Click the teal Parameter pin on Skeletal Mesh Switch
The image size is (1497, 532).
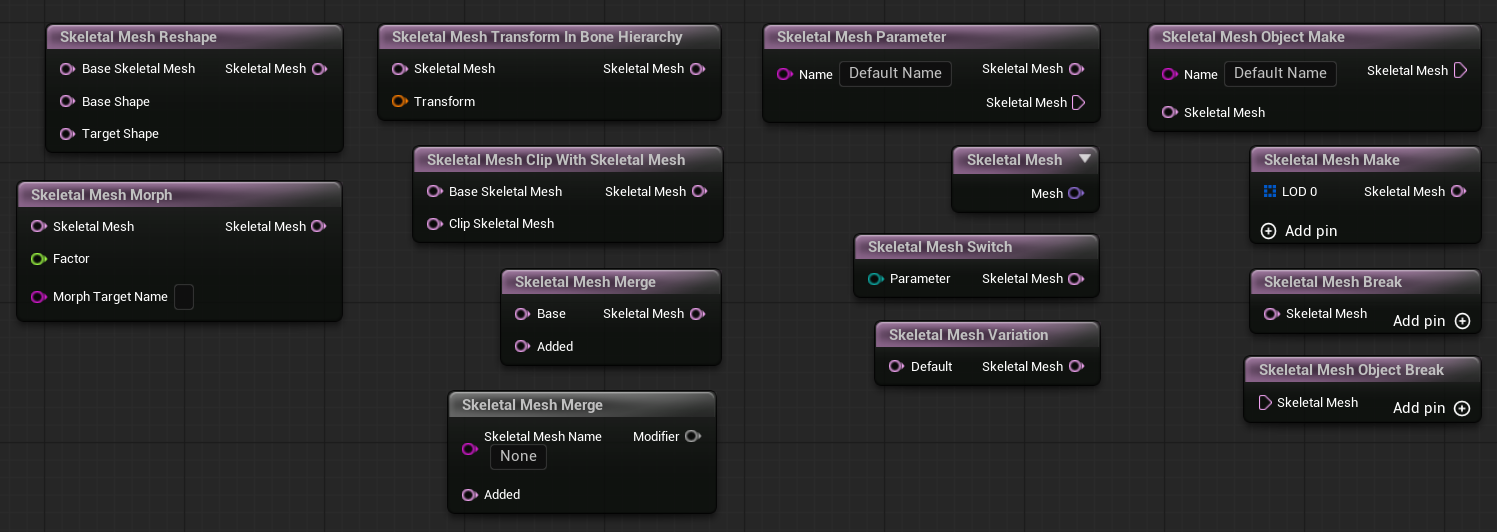[875, 279]
